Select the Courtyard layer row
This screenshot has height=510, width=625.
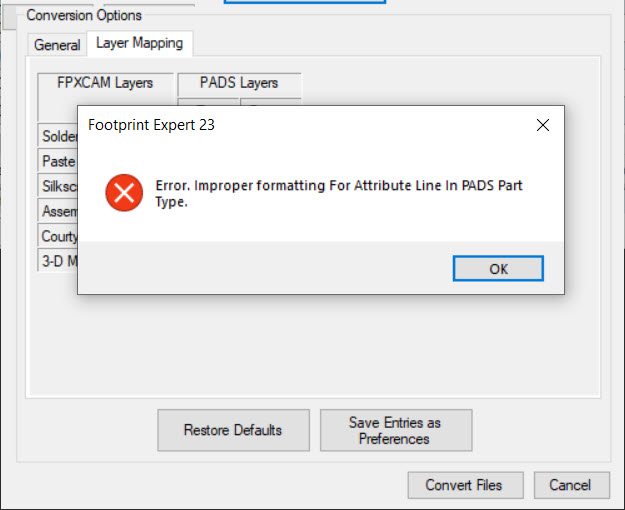pos(58,236)
